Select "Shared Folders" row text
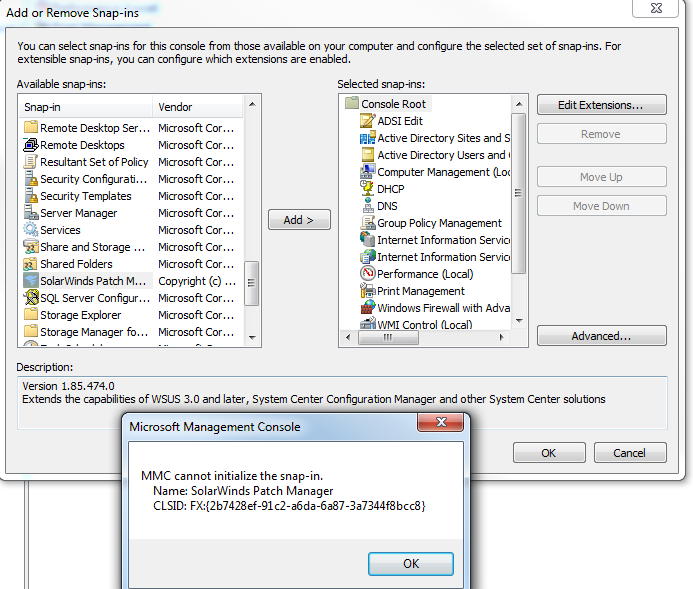Viewport: 693px width, 589px height. 76,264
